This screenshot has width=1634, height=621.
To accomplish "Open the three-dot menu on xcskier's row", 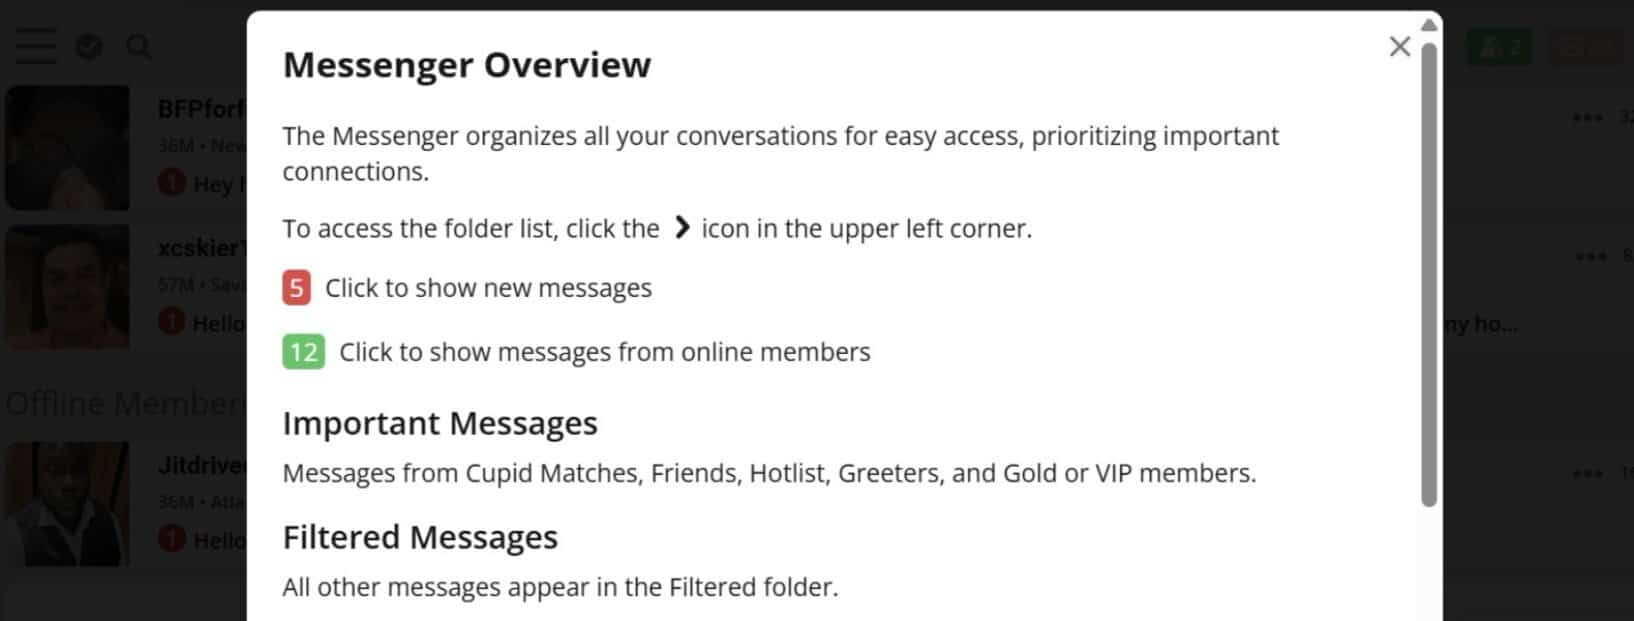I will tap(1590, 257).
